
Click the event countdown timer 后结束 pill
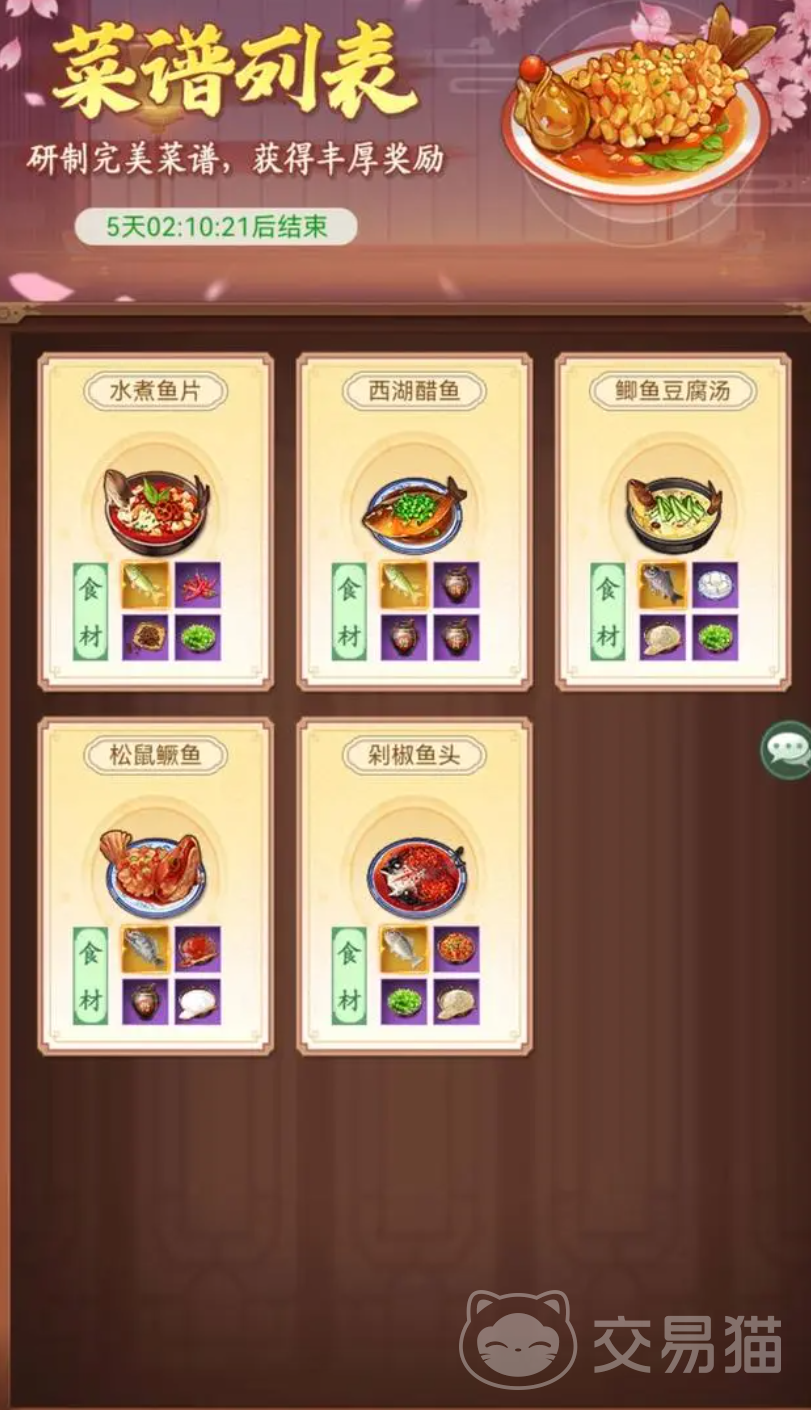tap(216, 226)
